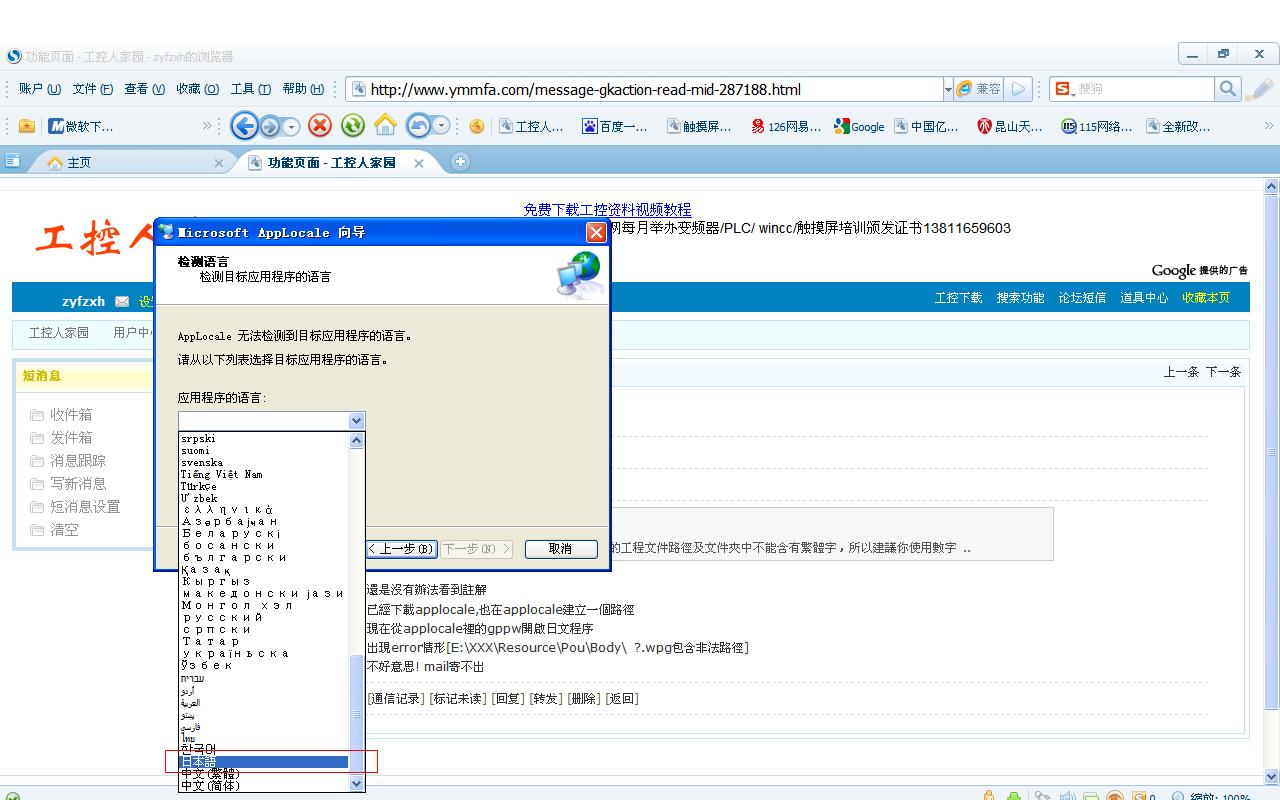This screenshot has height=800, width=1280.
Task: Click the language list scrollbar down arrow
Action: tap(357, 784)
